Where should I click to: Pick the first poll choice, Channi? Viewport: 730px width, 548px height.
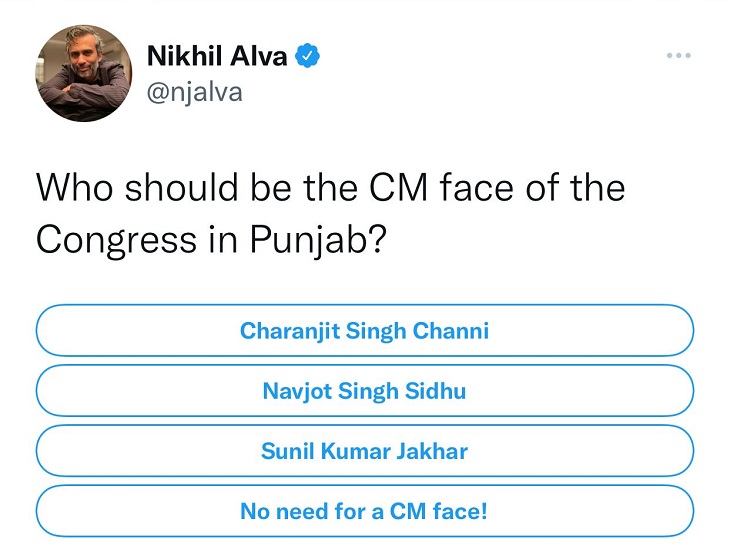click(x=364, y=330)
